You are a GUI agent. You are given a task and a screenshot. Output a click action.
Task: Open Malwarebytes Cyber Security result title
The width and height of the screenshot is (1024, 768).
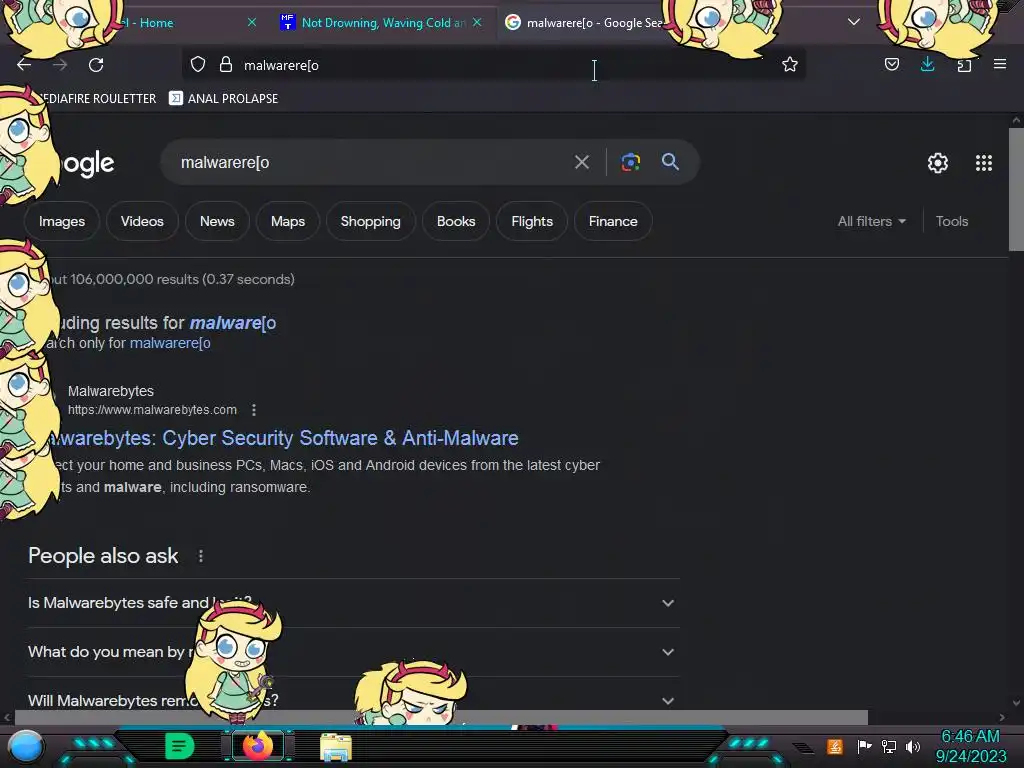click(284, 438)
